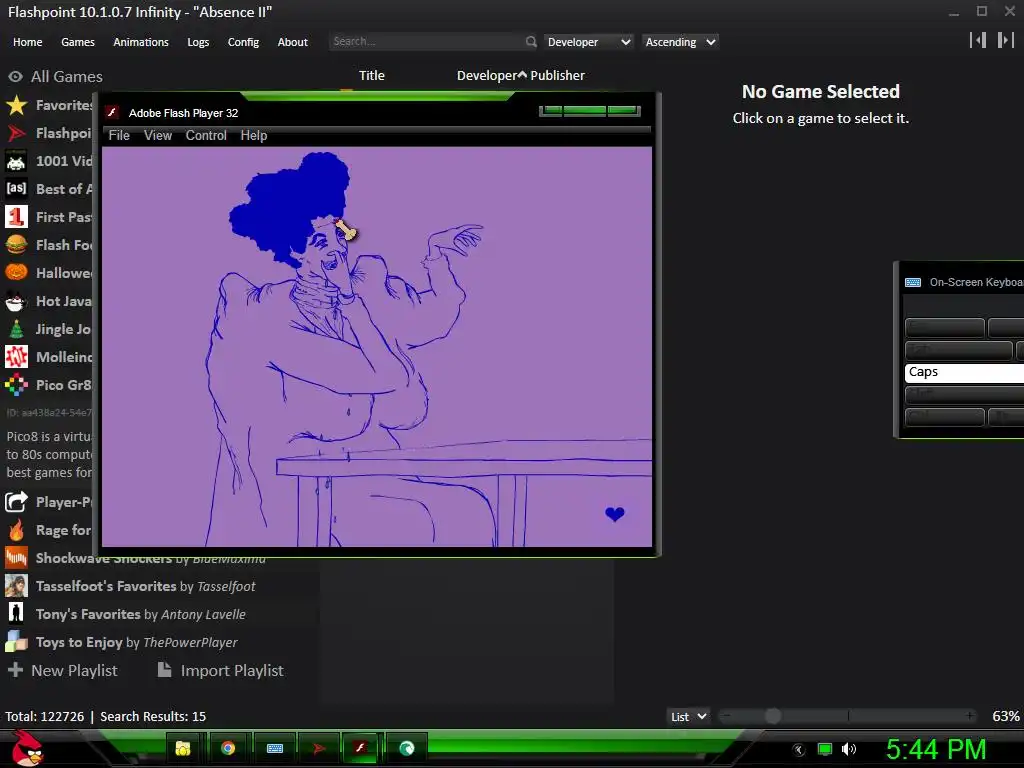Image resolution: width=1024 pixels, height=768 pixels.
Task: Adjust the game scale slider handle
Action: [773, 716]
